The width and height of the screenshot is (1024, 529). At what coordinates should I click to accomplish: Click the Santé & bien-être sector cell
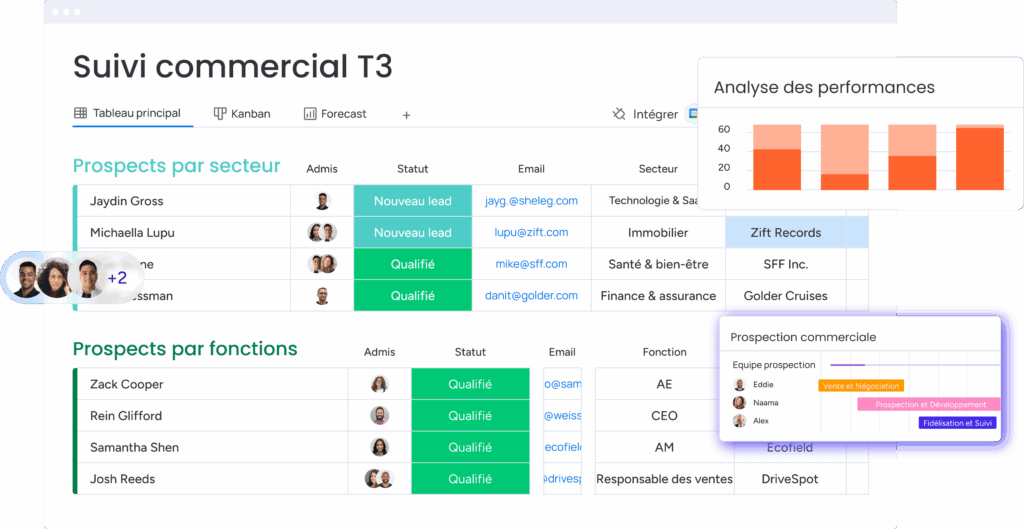[x=658, y=264]
